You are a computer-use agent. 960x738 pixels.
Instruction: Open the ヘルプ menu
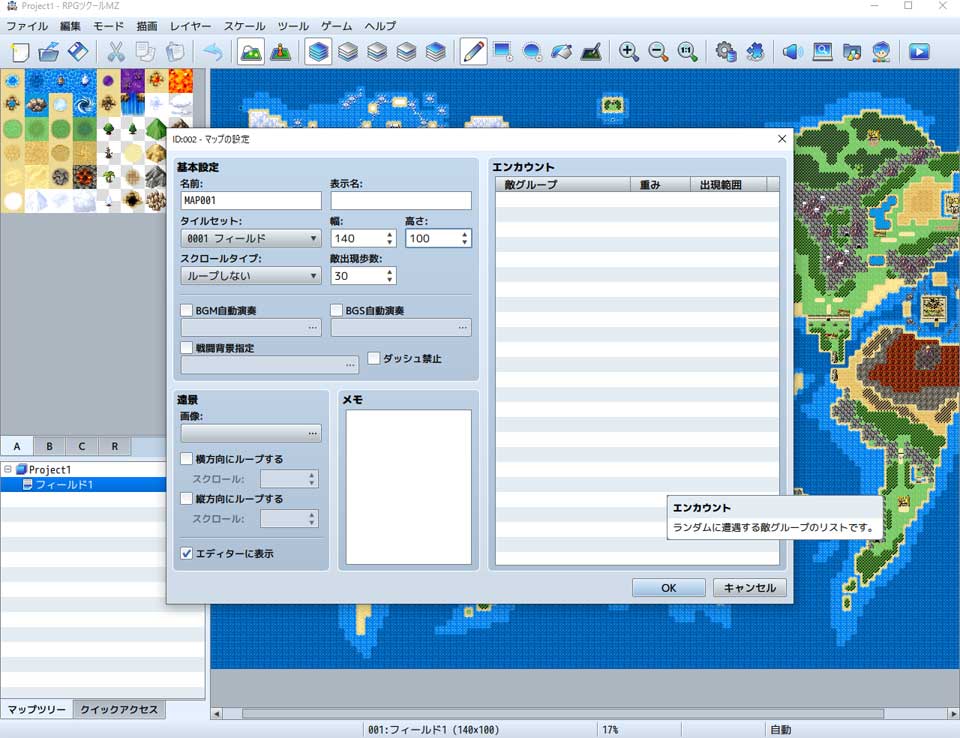380,26
